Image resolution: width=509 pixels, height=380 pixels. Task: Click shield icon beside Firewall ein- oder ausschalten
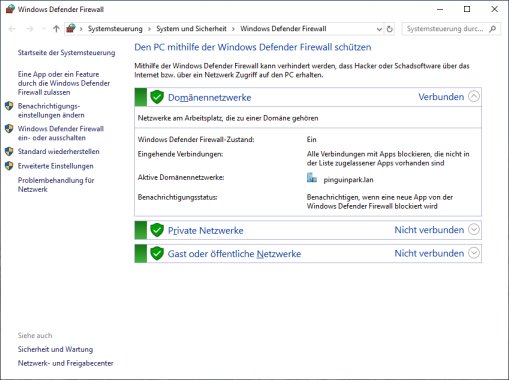click(9, 129)
